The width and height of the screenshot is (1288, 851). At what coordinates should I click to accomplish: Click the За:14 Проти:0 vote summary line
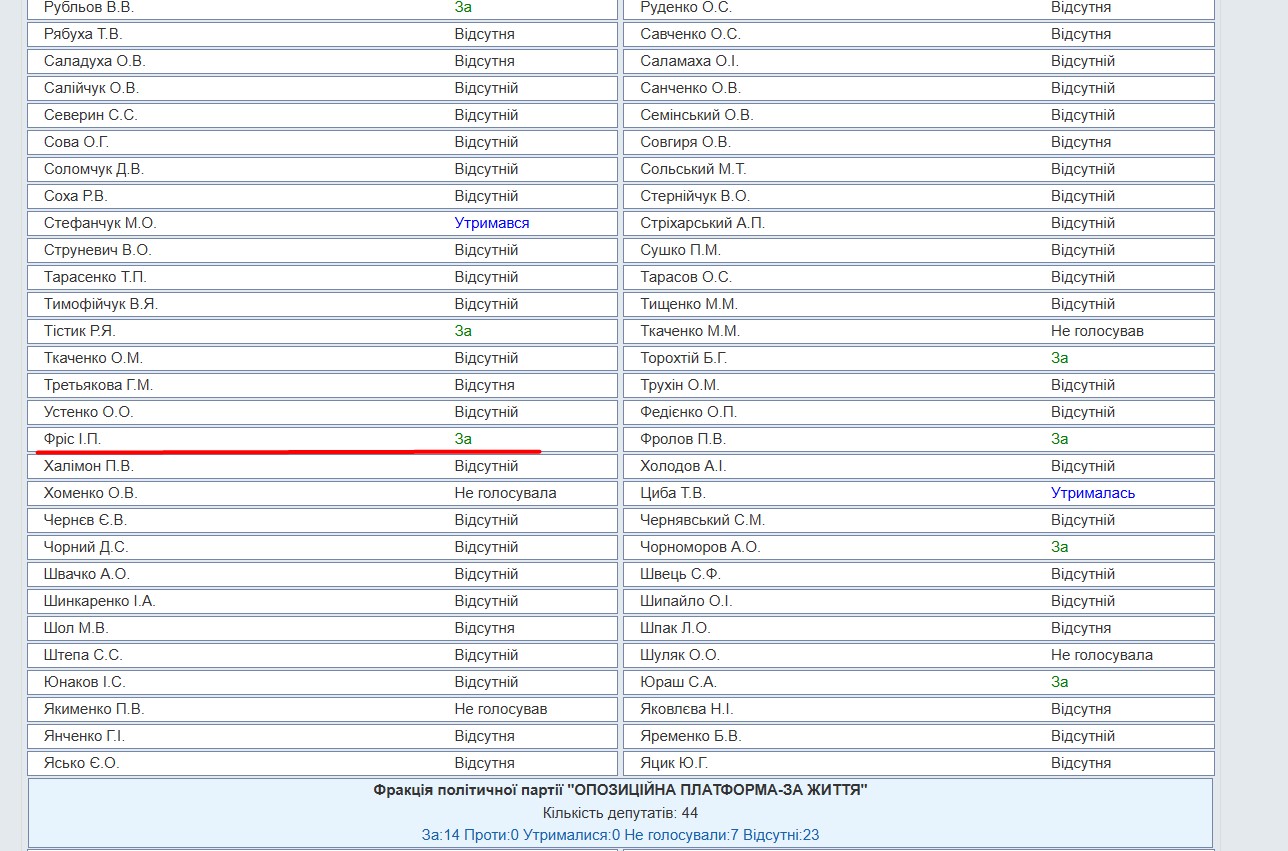coord(620,835)
